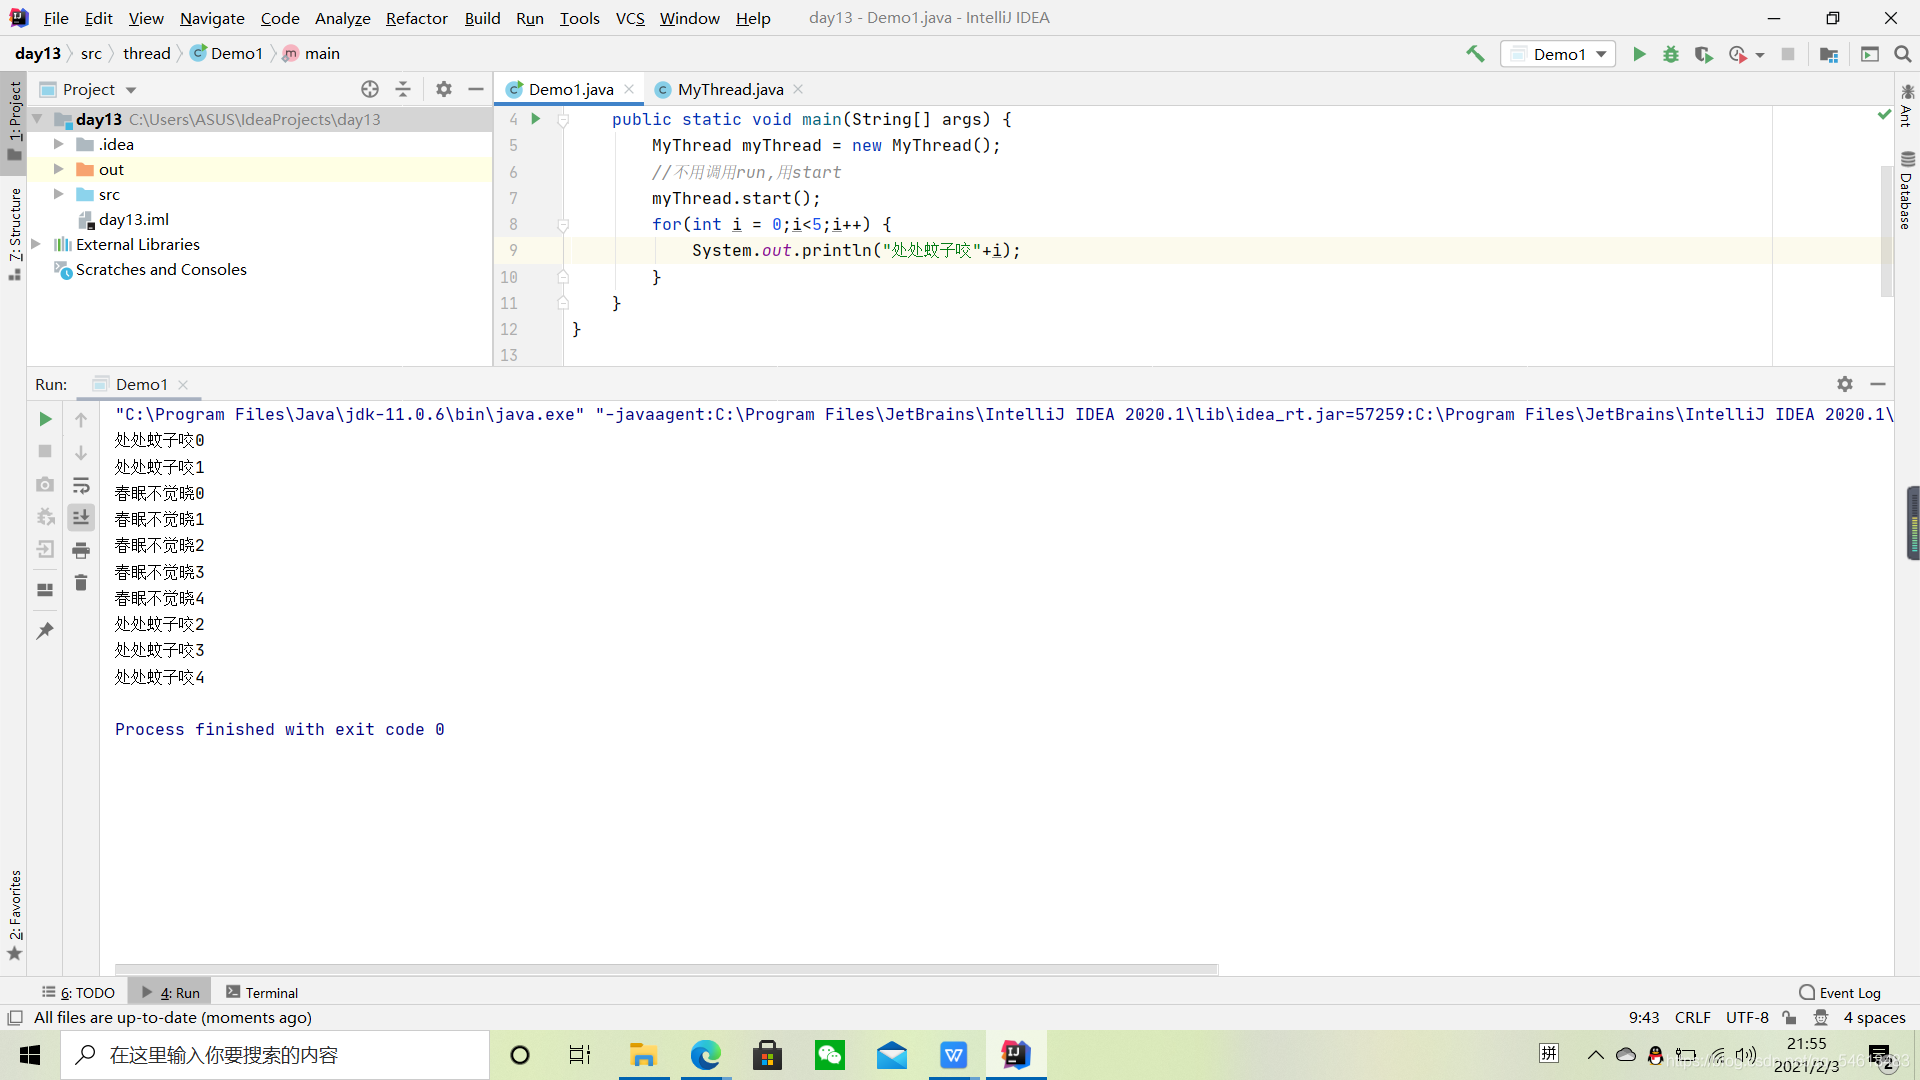Open Run panel settings gear
1920x1080 pixels.
pos(1845,384)
